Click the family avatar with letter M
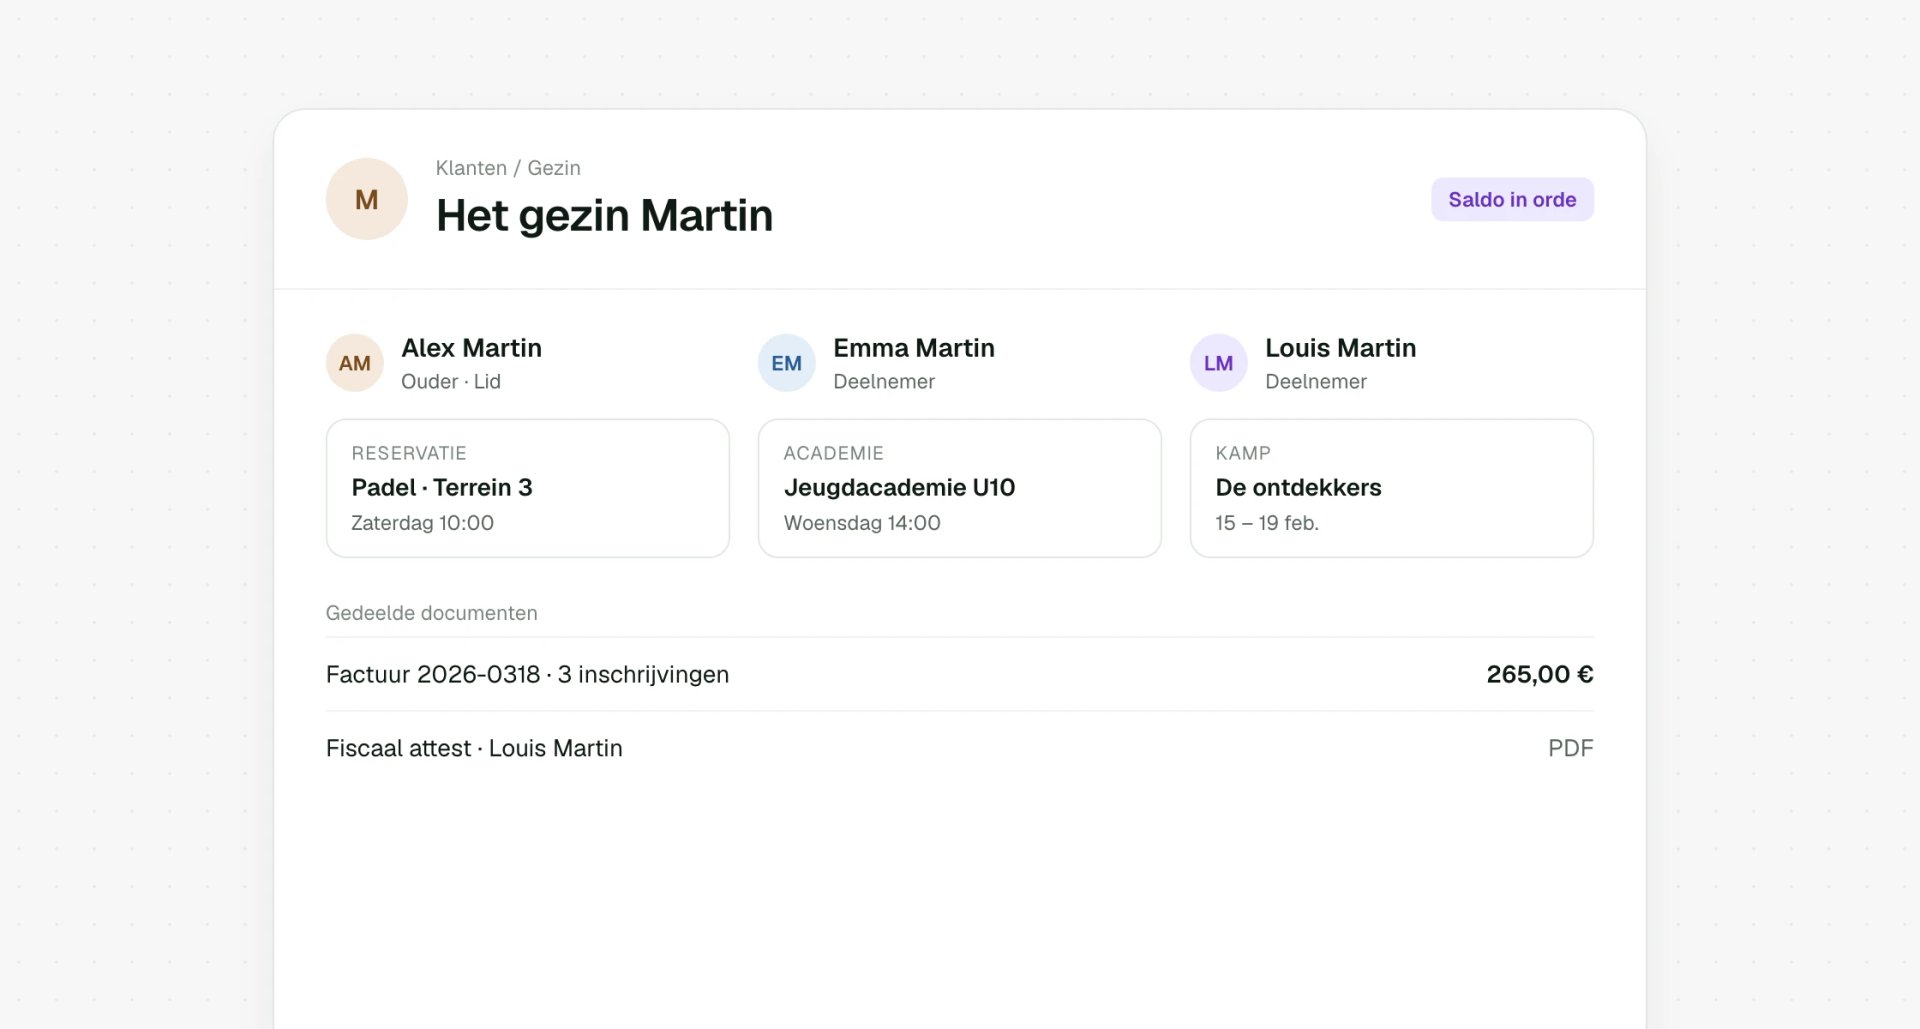1920x1029 pixels. pyautogui.click(x=366, y=199)
